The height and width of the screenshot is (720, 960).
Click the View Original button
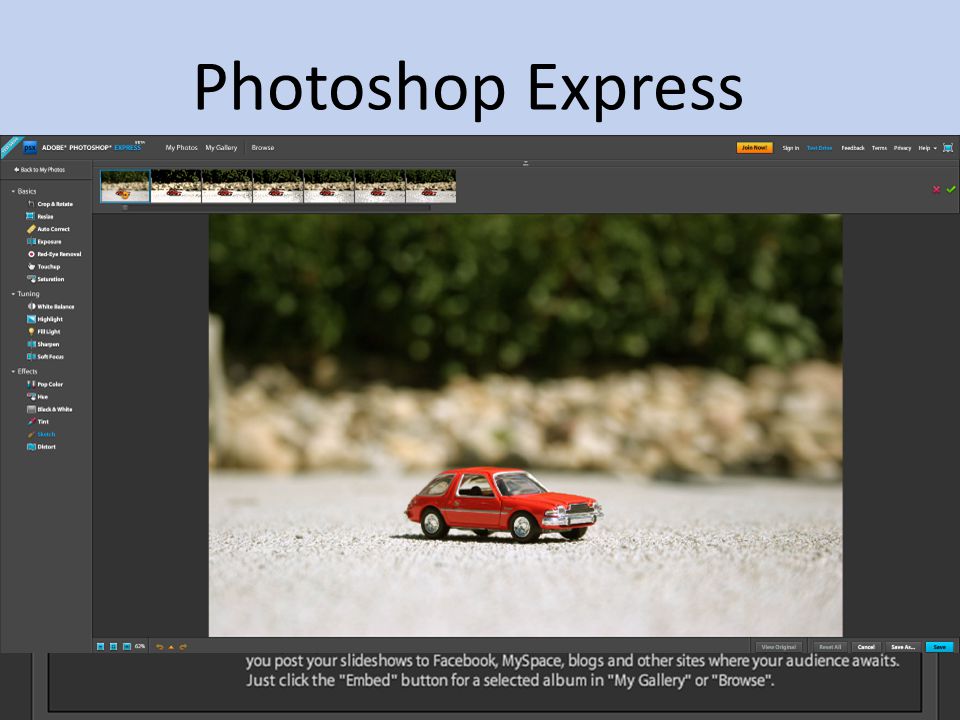pyautogui.click(x=779, y=647)
